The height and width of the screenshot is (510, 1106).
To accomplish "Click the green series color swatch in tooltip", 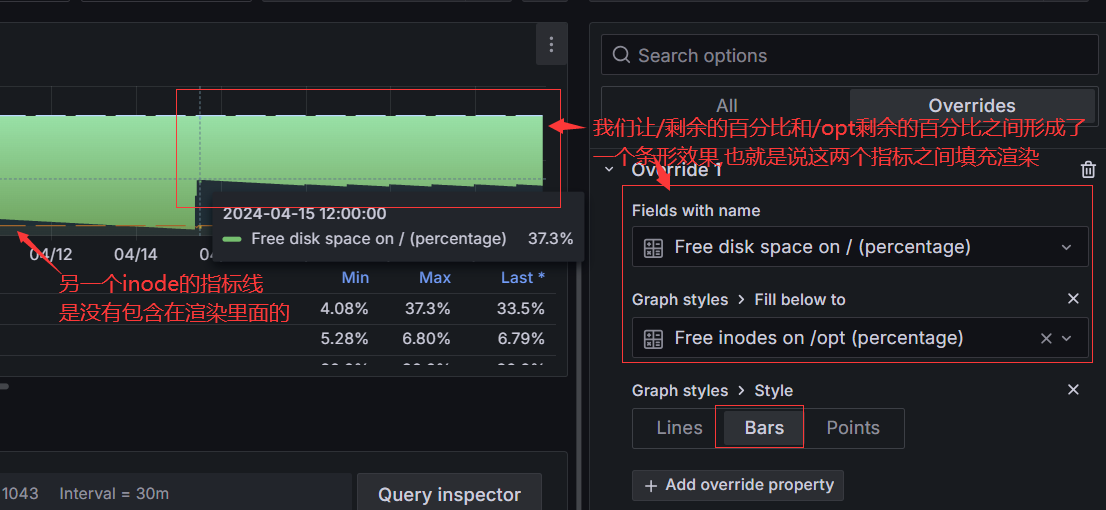I will click(x=233, y=239).
